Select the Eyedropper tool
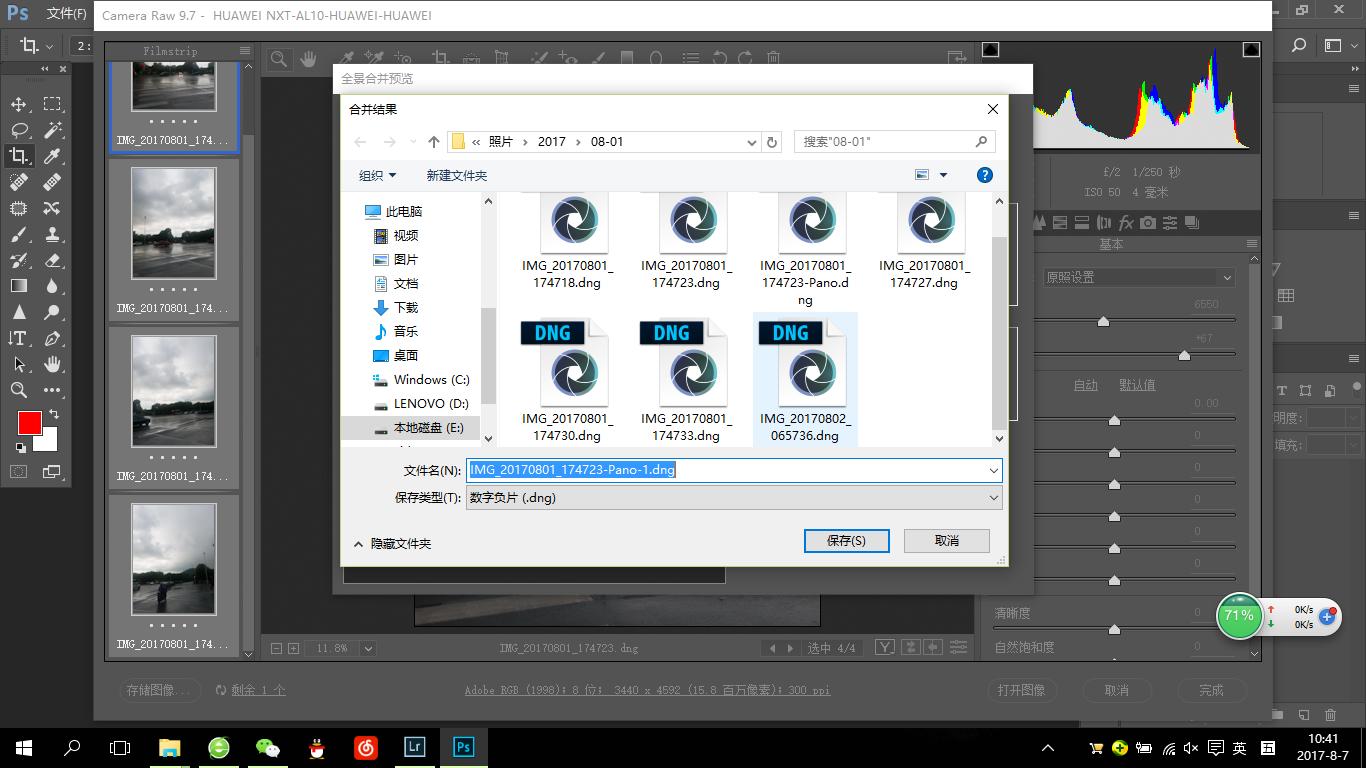Screen dimensions: 1366x768 click(x=52, y=156)
